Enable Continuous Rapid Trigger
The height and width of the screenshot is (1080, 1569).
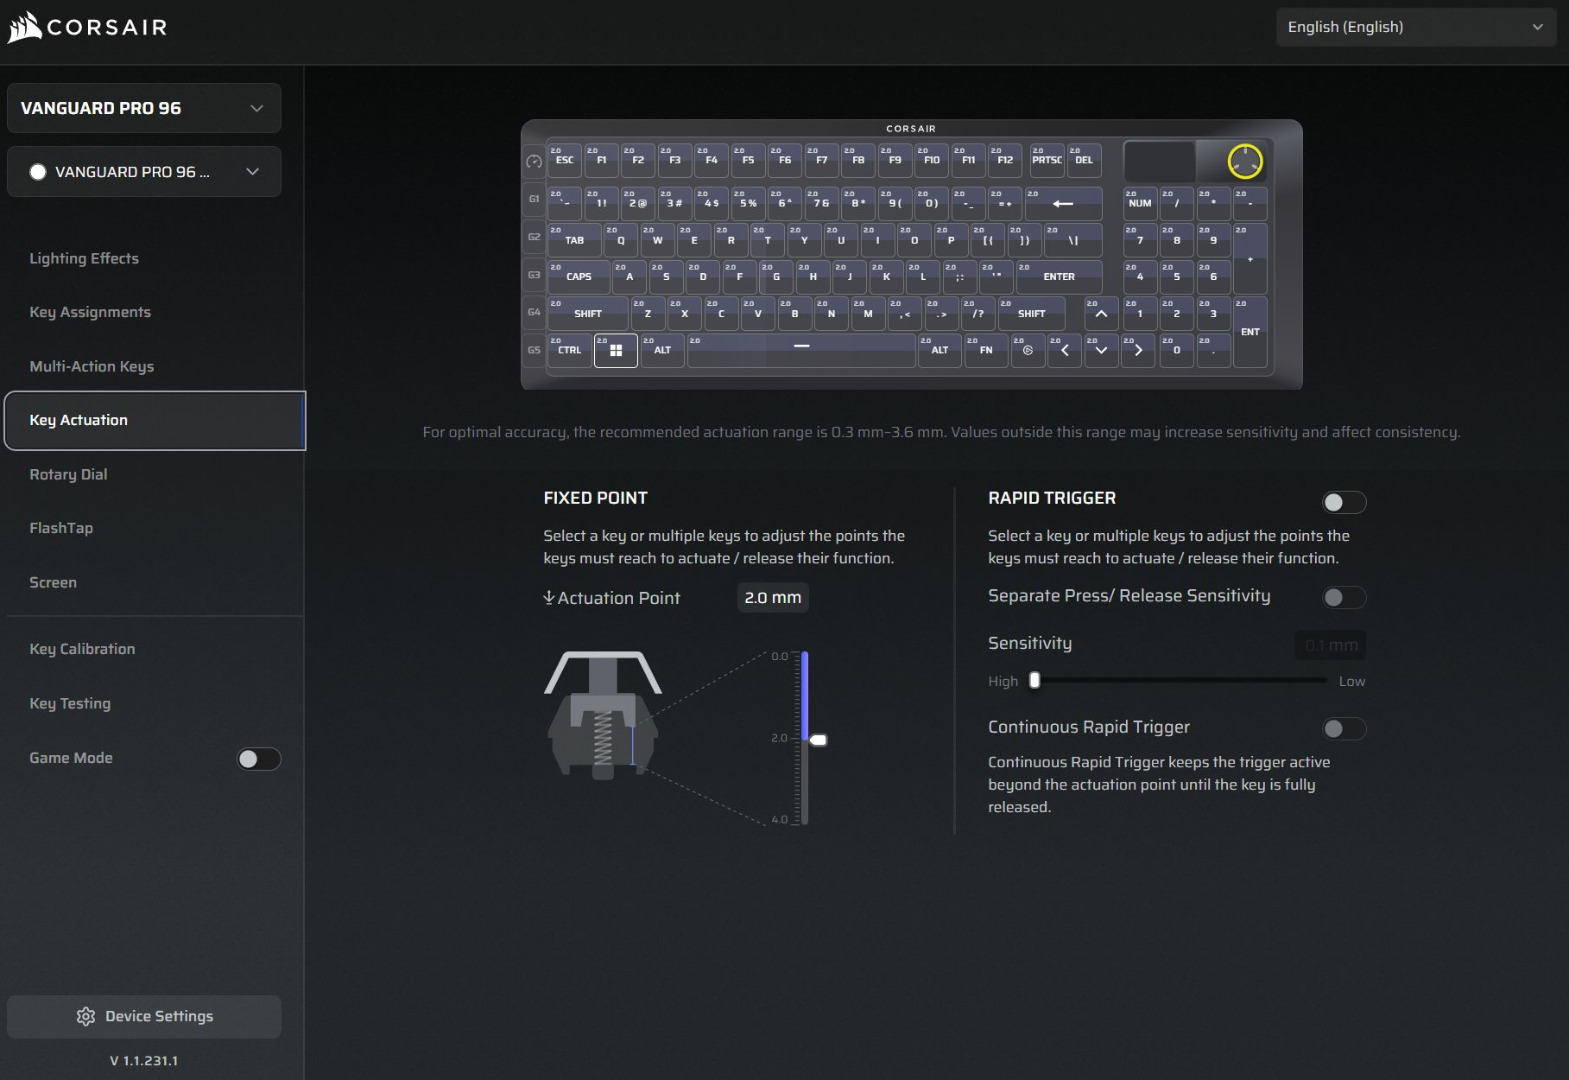tap(1343, 729)
